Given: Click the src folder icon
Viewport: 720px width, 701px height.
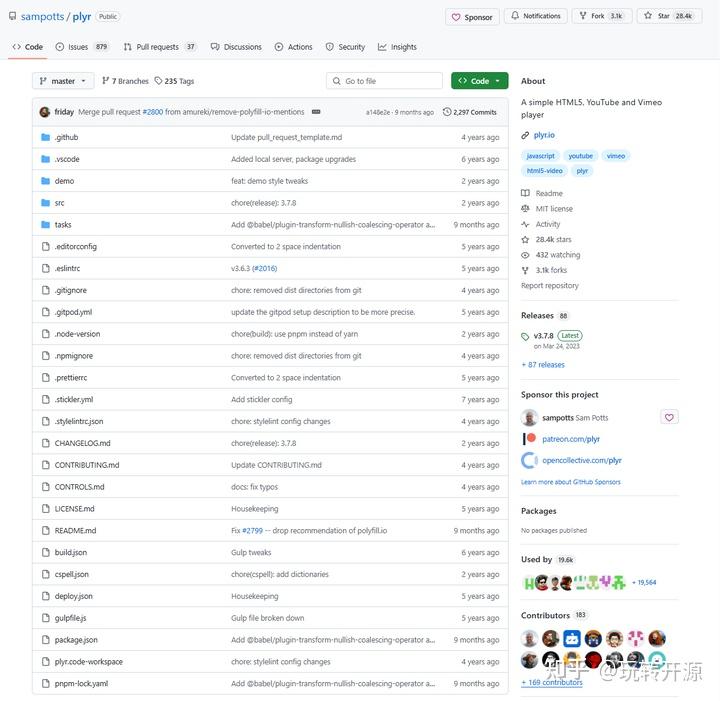Looking at the screenshot, I should pyautogui.click(x=45, y=202).
